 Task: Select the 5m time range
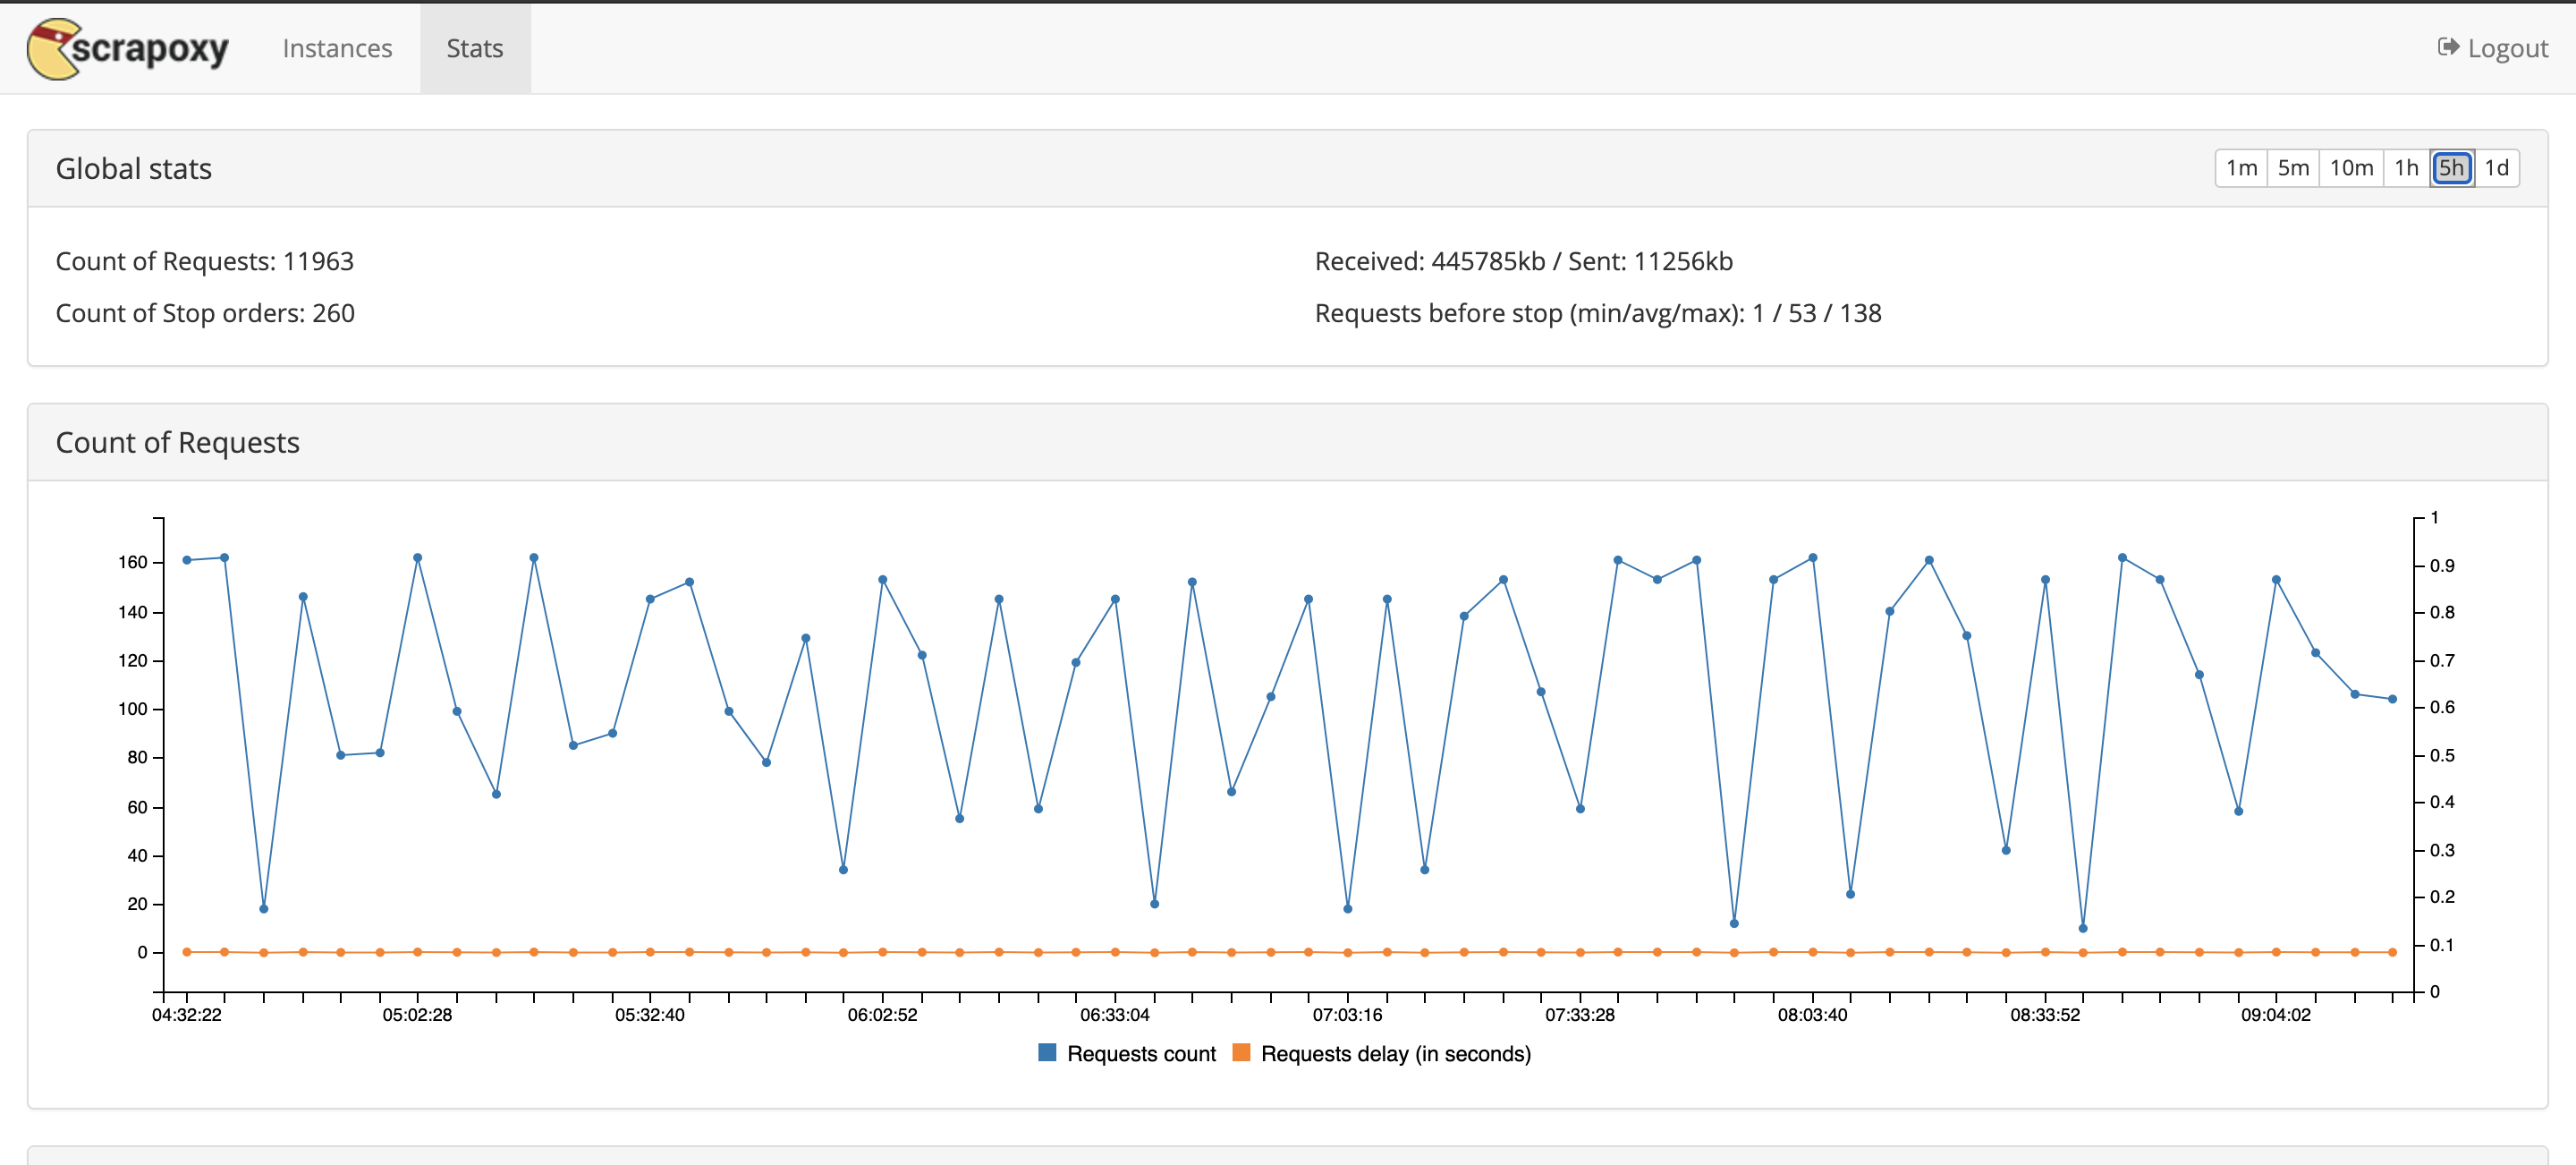tap(2293, 168)
